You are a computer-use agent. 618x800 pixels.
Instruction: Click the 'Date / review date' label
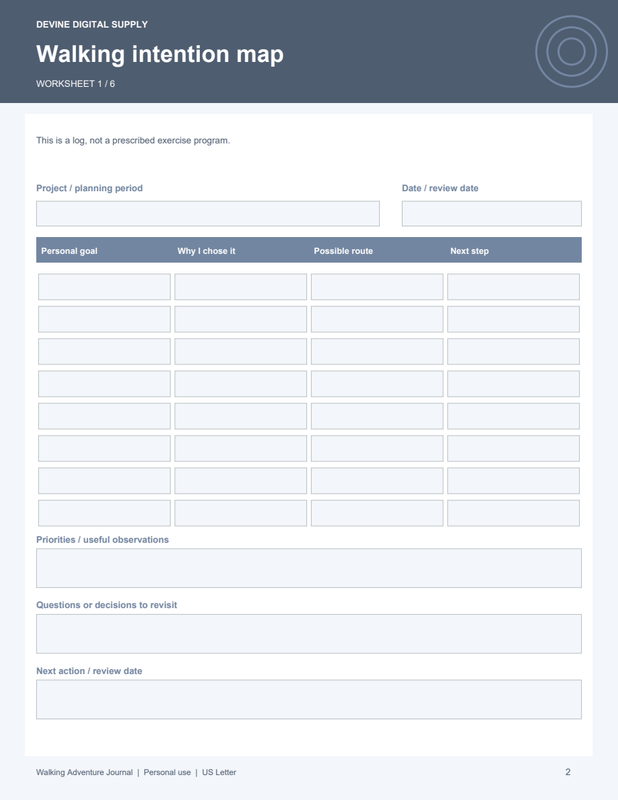[440, 188]
